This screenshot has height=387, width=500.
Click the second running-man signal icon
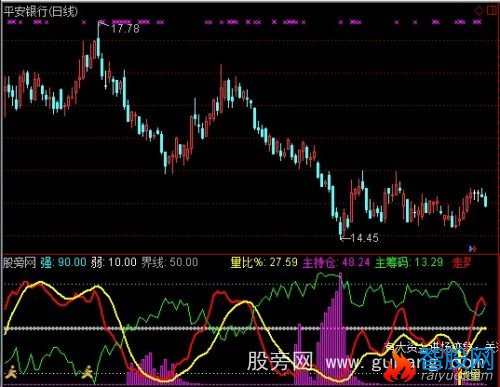tap(87, 371)
